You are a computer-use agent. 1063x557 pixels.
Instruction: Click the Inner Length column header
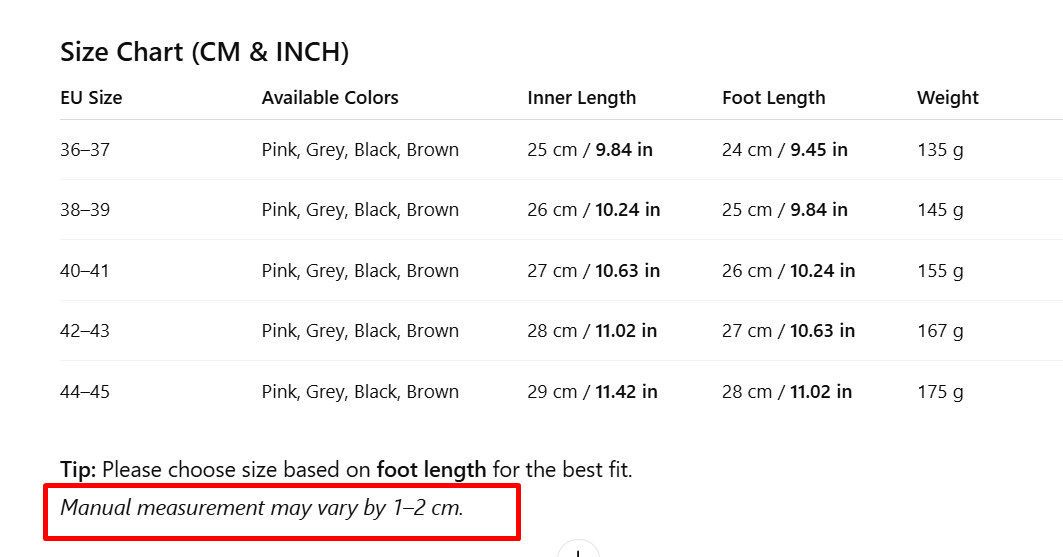point(582,98)
